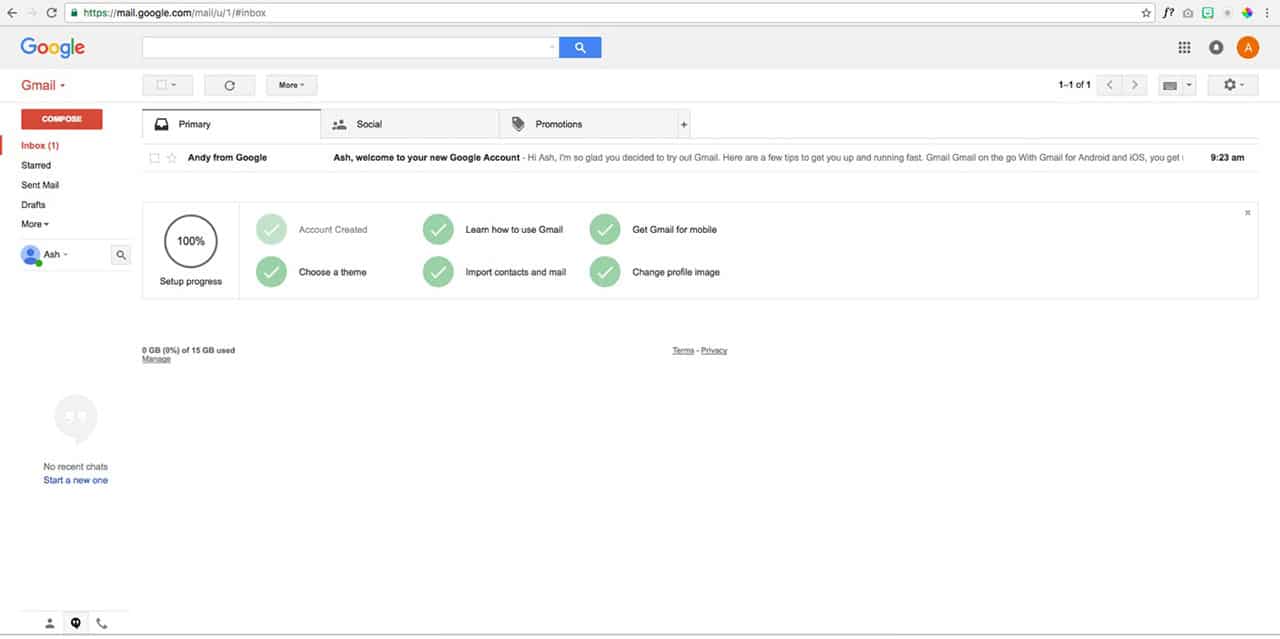1280x639 pixels.
Task: Open the Sent Mail label
Action: [x=40, y=185]
